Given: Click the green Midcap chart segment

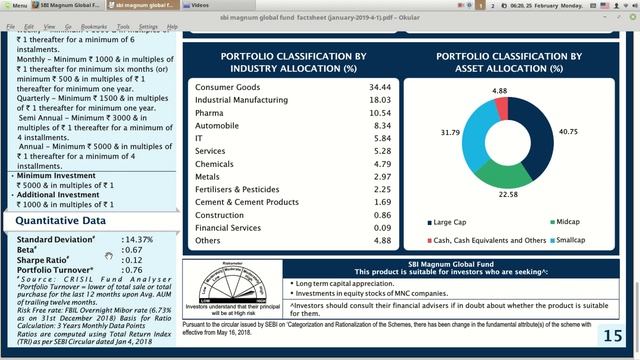Looking at the screenshot, I should coord(504,175).
